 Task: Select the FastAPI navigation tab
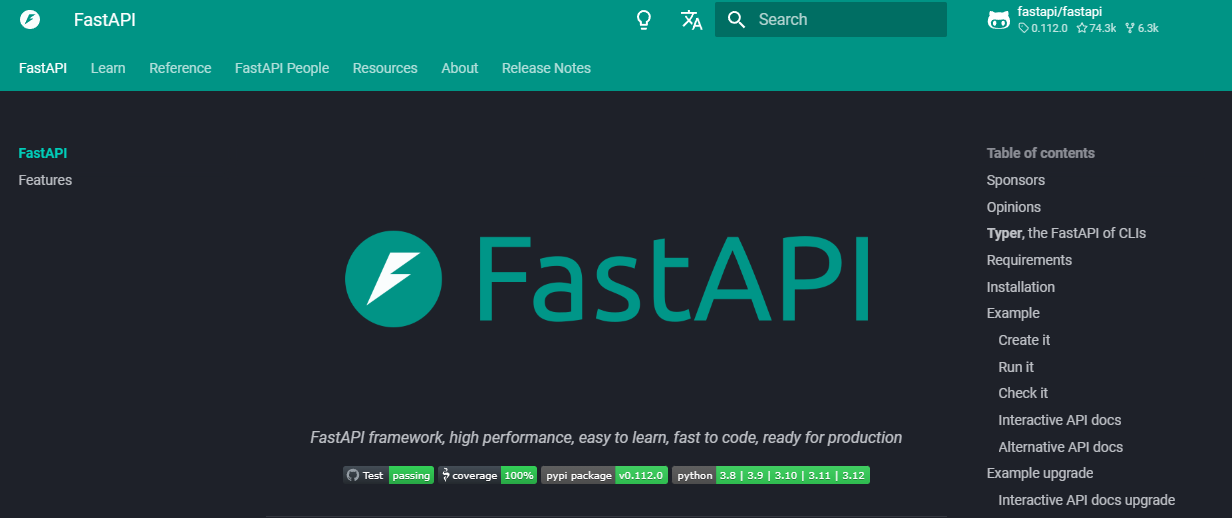(x=43, y=68)
